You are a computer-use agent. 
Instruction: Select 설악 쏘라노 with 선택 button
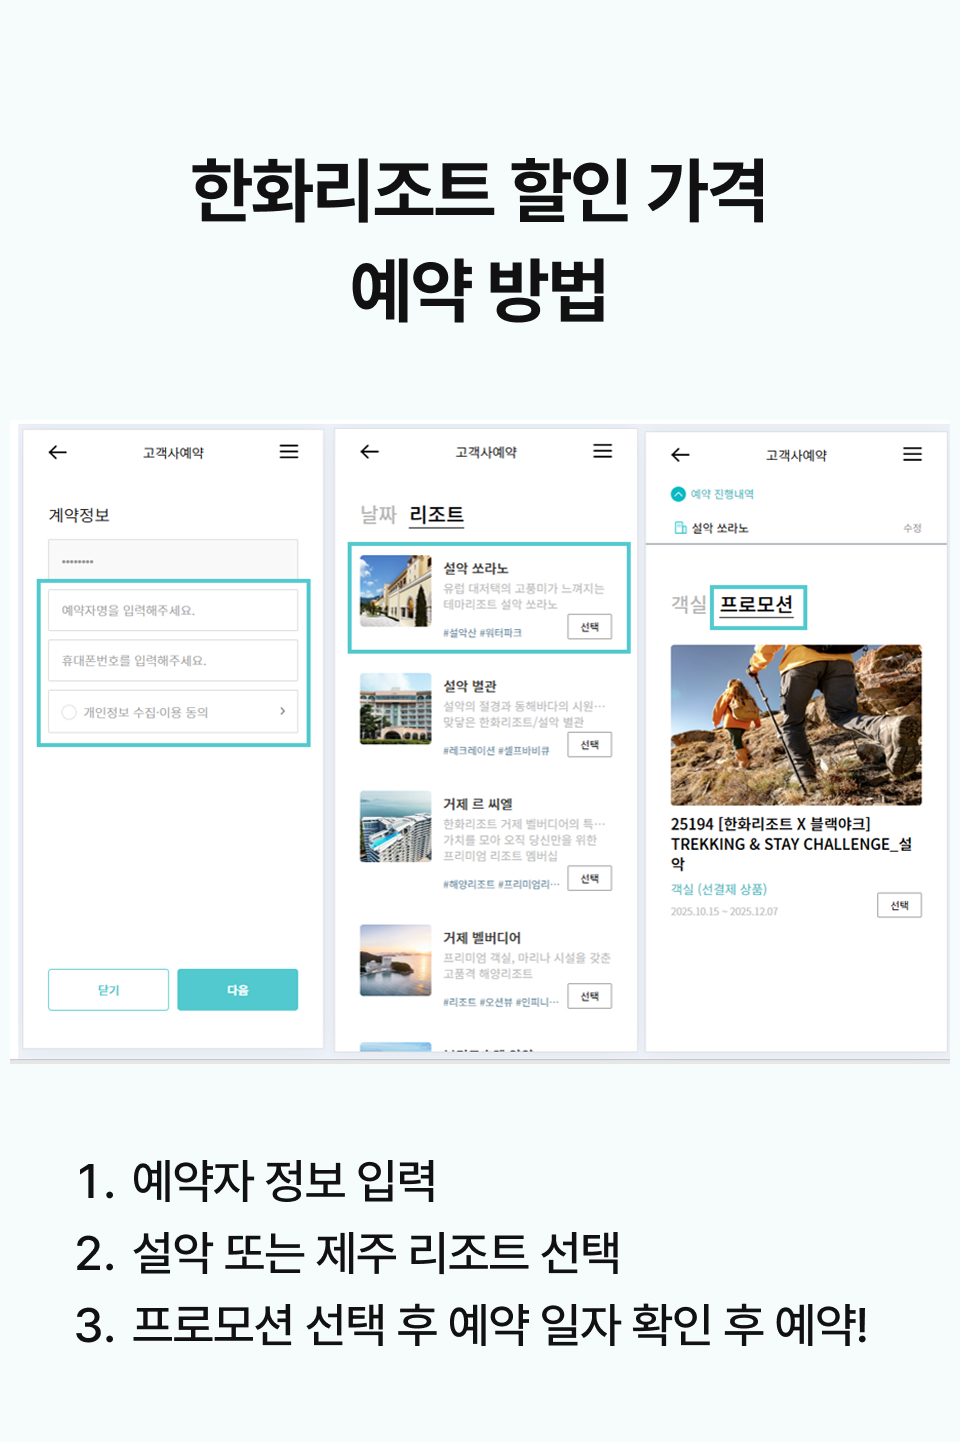[x=590, y=627]
